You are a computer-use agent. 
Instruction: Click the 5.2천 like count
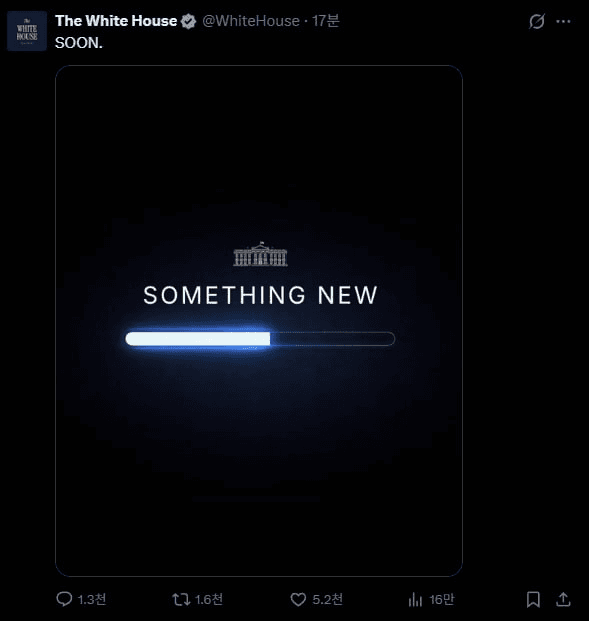pos(328,600)
